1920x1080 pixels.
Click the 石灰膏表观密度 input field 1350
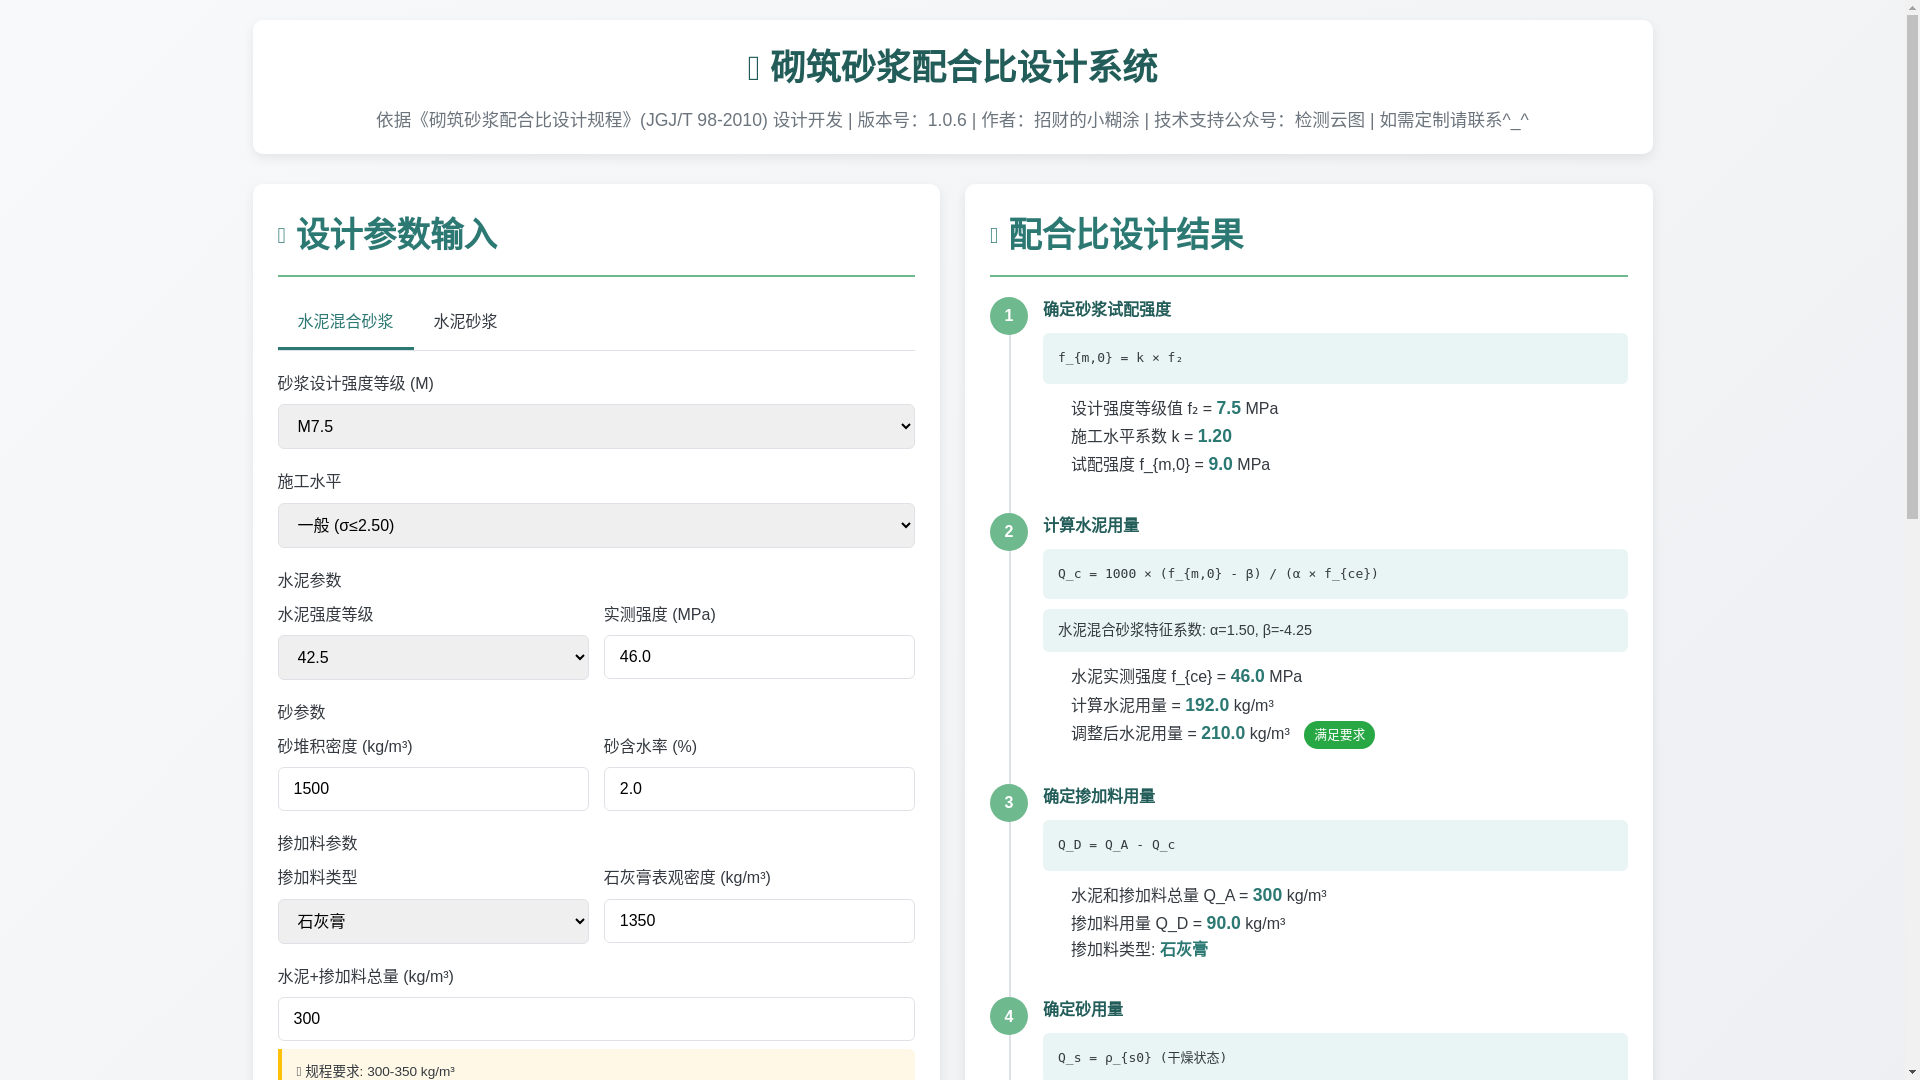[x=759, y=921]
